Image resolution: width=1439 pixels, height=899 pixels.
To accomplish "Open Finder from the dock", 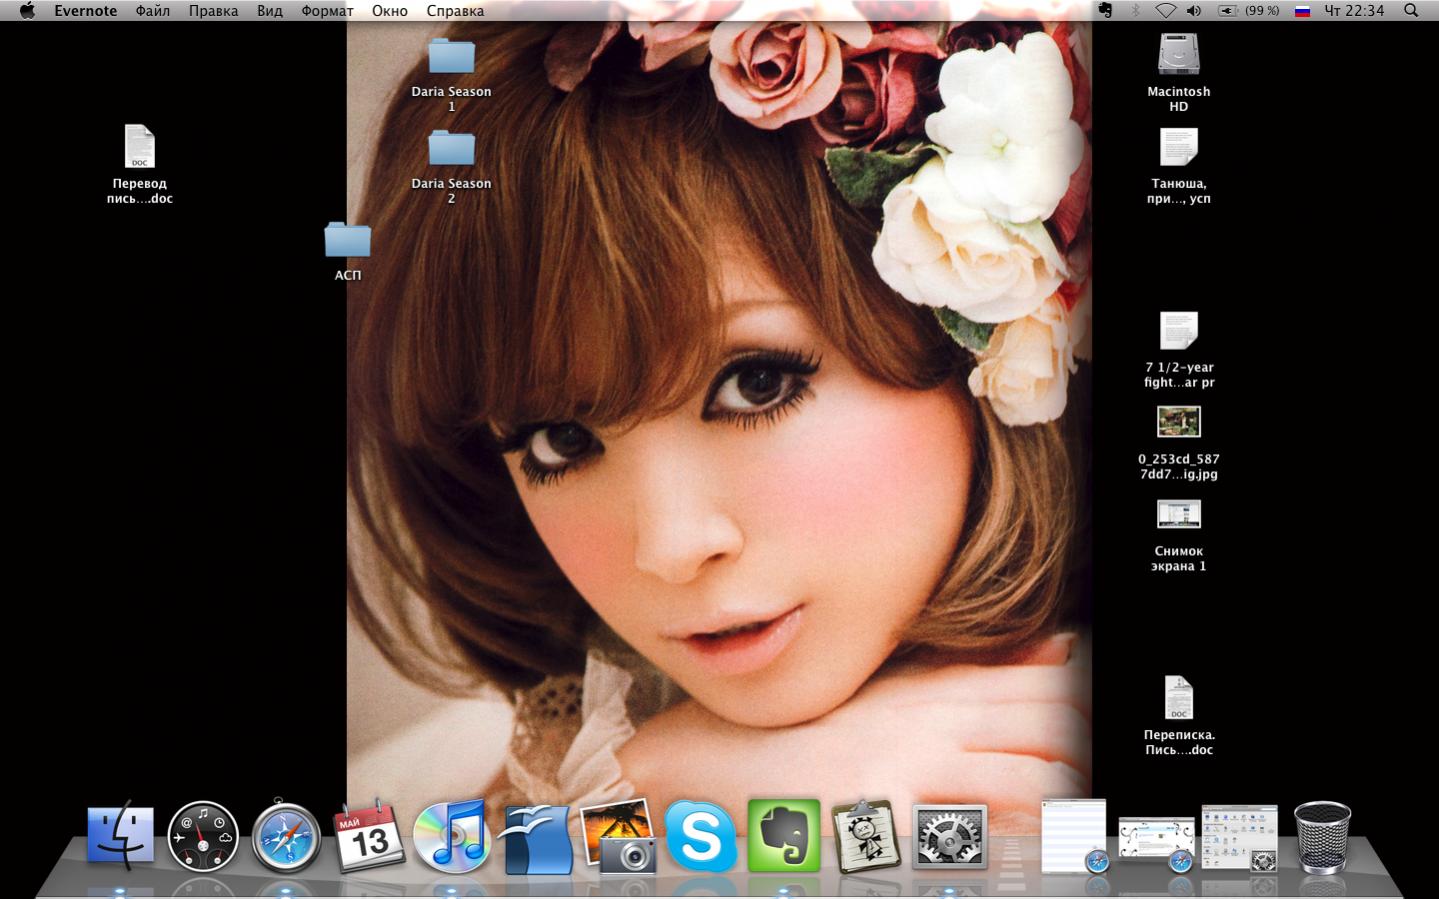I will point(120,836).
